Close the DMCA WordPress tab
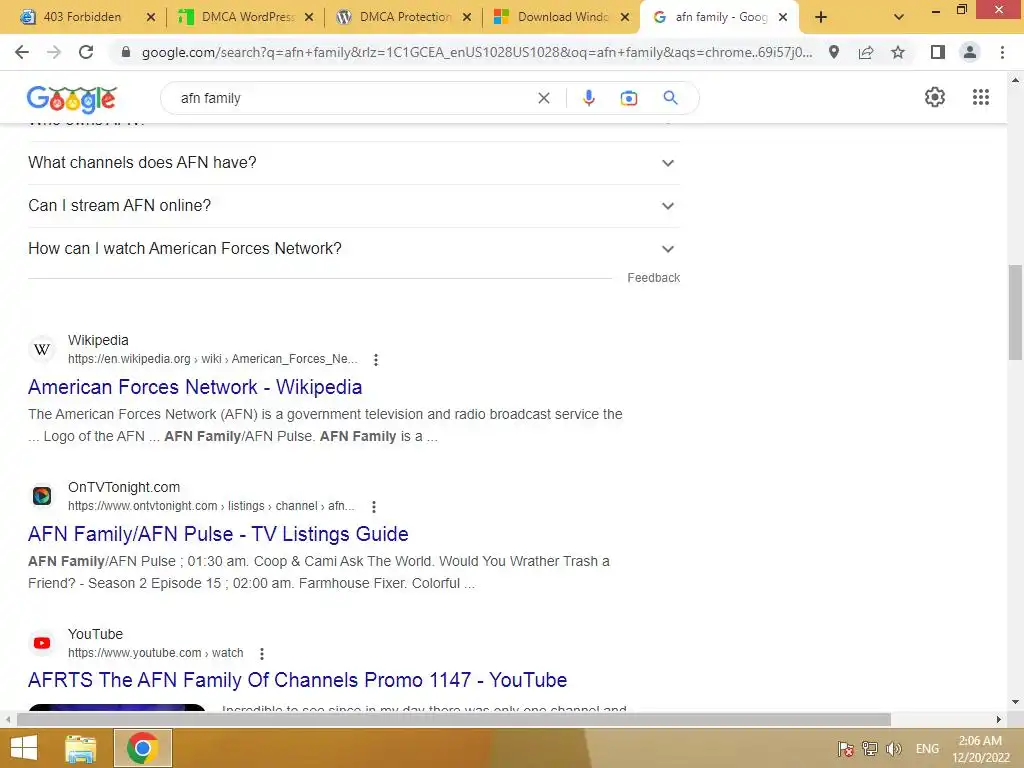 (309, 18)
